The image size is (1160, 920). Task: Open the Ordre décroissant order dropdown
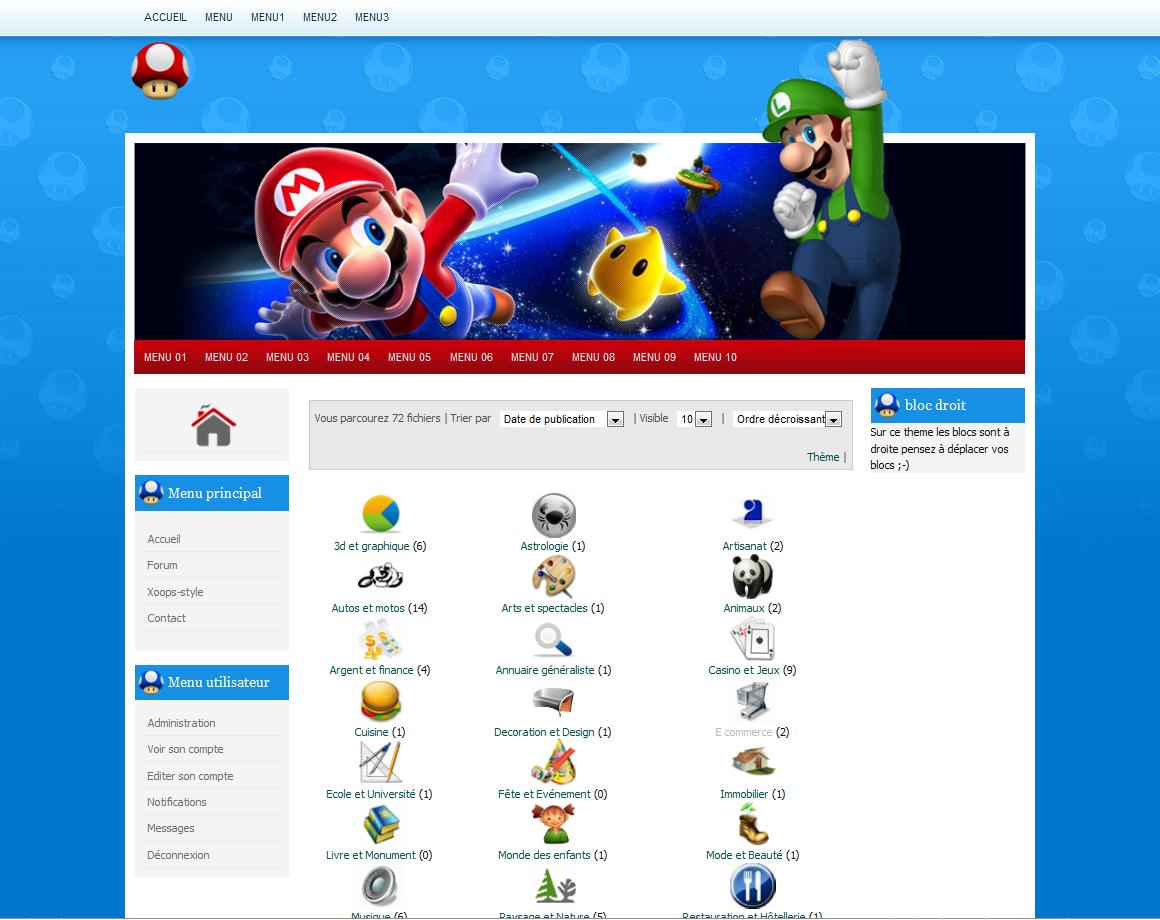coord(788,419)
